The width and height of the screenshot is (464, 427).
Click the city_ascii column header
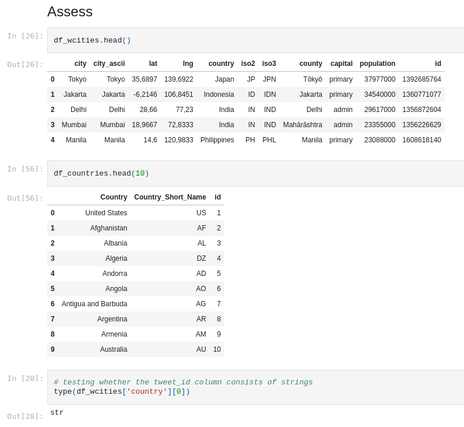[109, 64]
